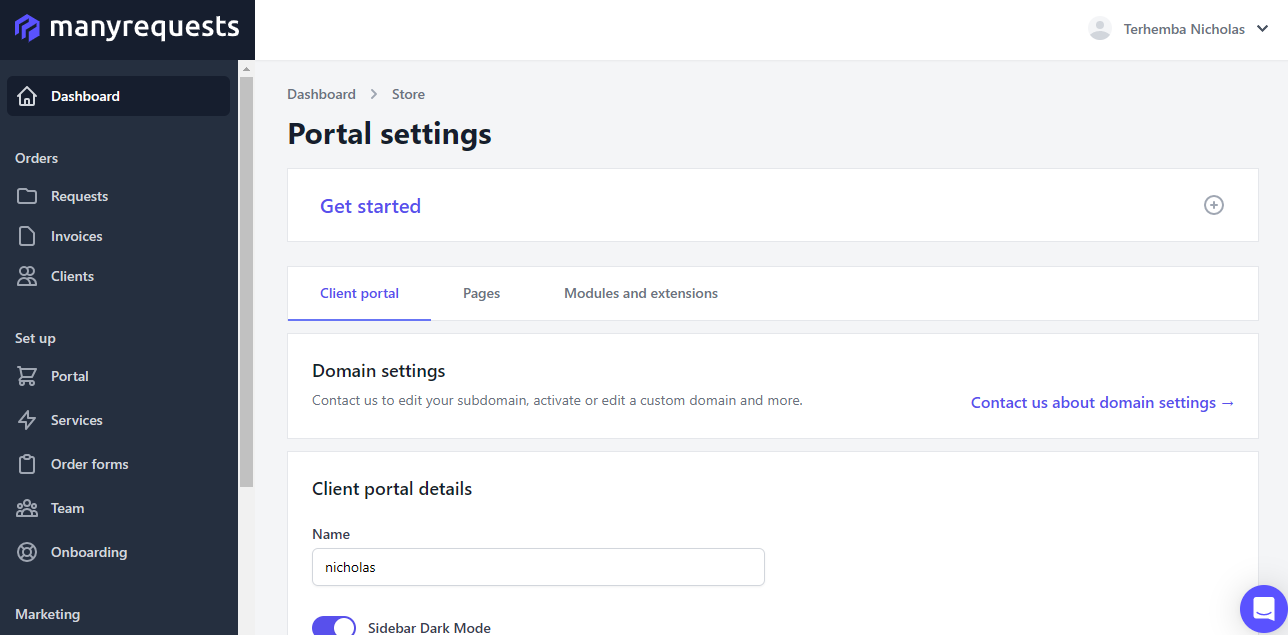This screenshot has width=1288, height=635.
Task: Select the Invoices document icon
Action: point(29,235)
